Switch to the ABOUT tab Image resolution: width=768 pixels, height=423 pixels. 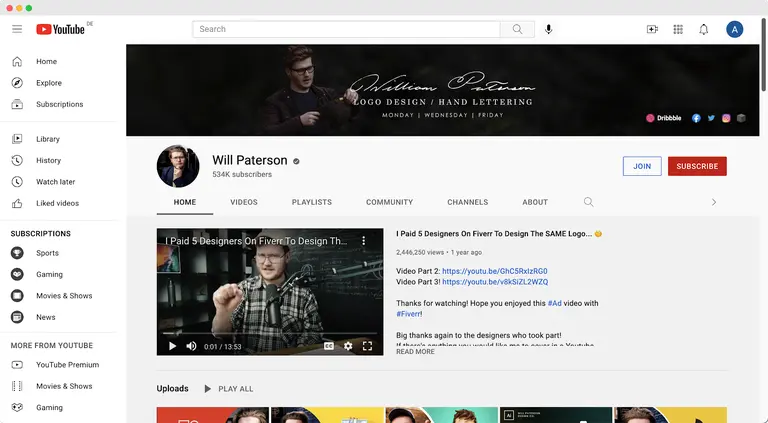(x=535, y=202)
